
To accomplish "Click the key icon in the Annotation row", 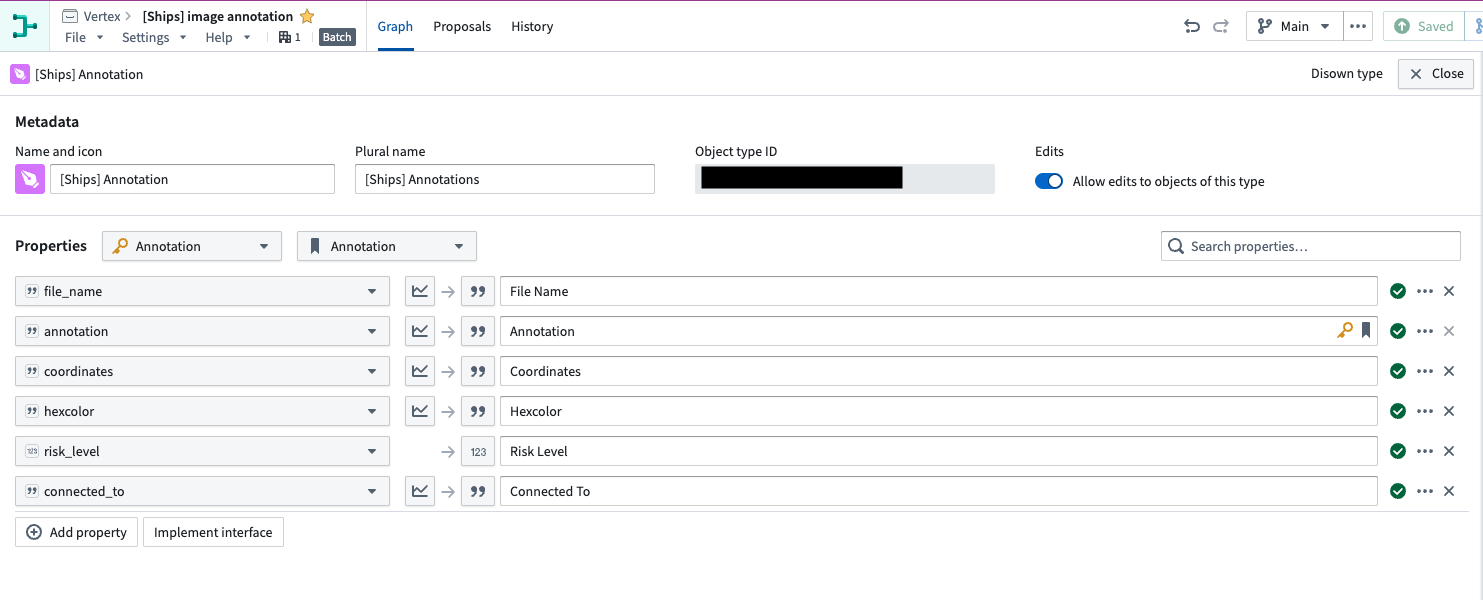I will pyautogui.click(x=1345, y=331).
